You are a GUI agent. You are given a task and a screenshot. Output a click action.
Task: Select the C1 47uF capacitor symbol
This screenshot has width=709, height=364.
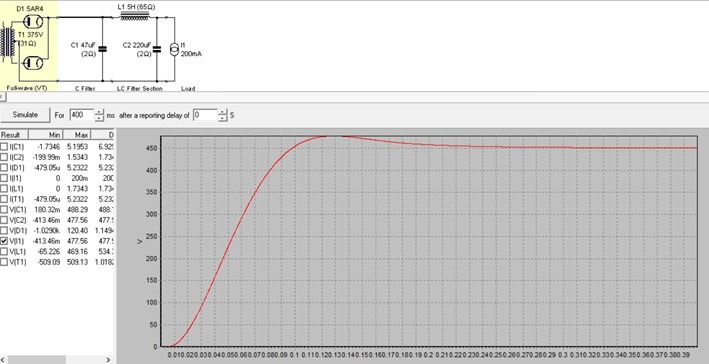[x=103, y=49]
